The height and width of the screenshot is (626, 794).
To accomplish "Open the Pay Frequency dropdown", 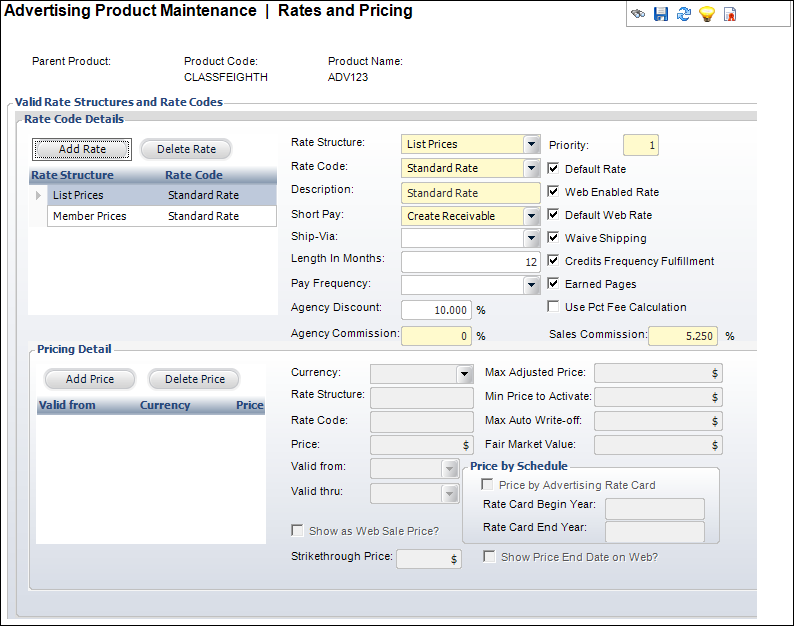I will point(531,285).
